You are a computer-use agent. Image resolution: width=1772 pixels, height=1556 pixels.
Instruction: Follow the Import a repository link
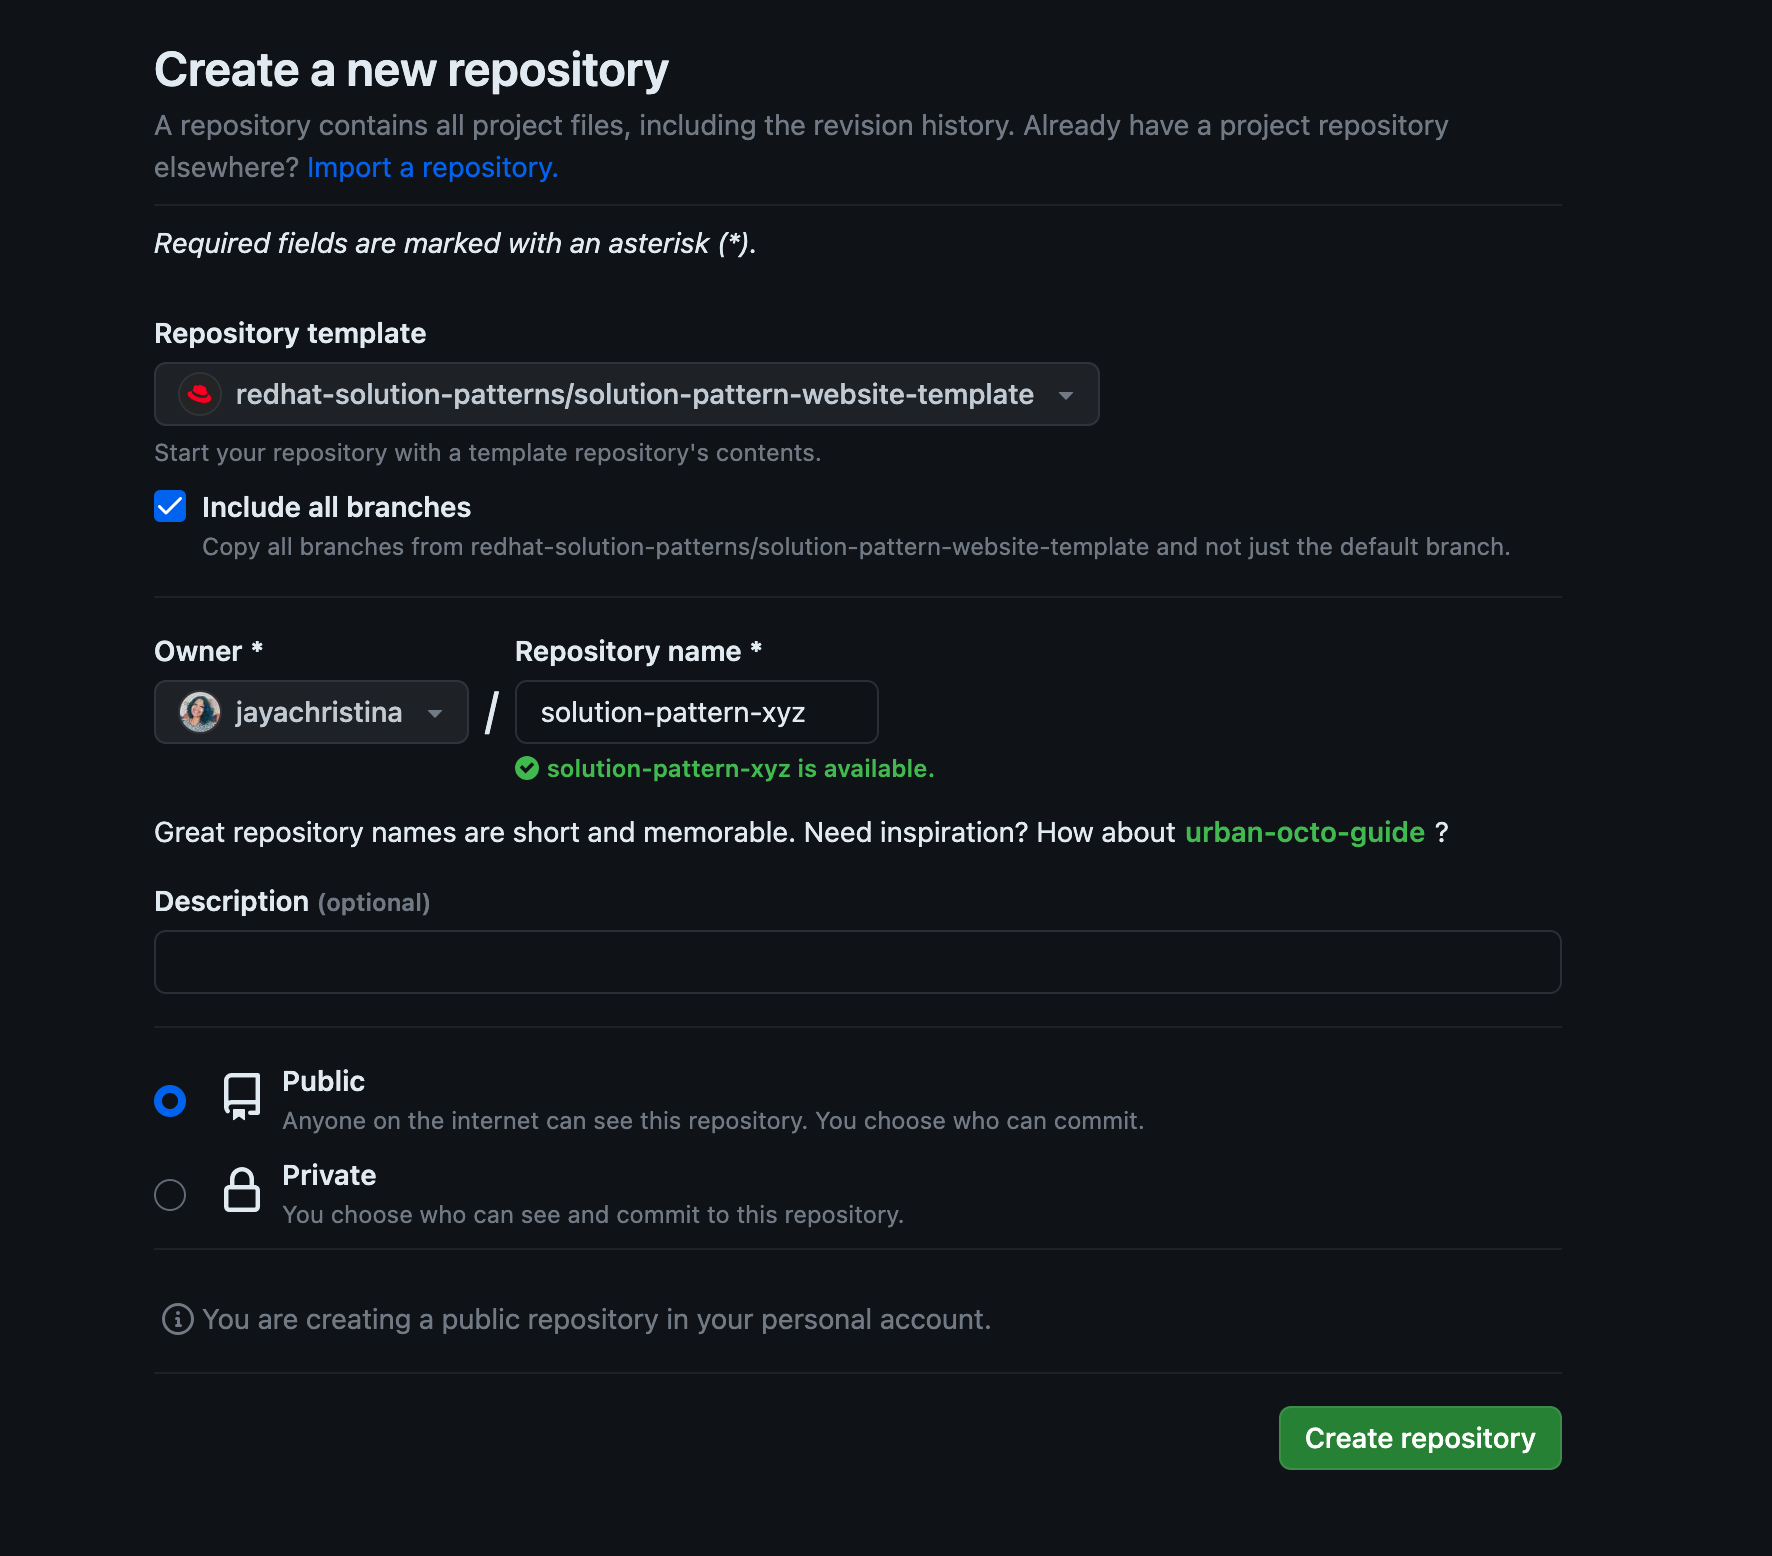click(432, 167)
